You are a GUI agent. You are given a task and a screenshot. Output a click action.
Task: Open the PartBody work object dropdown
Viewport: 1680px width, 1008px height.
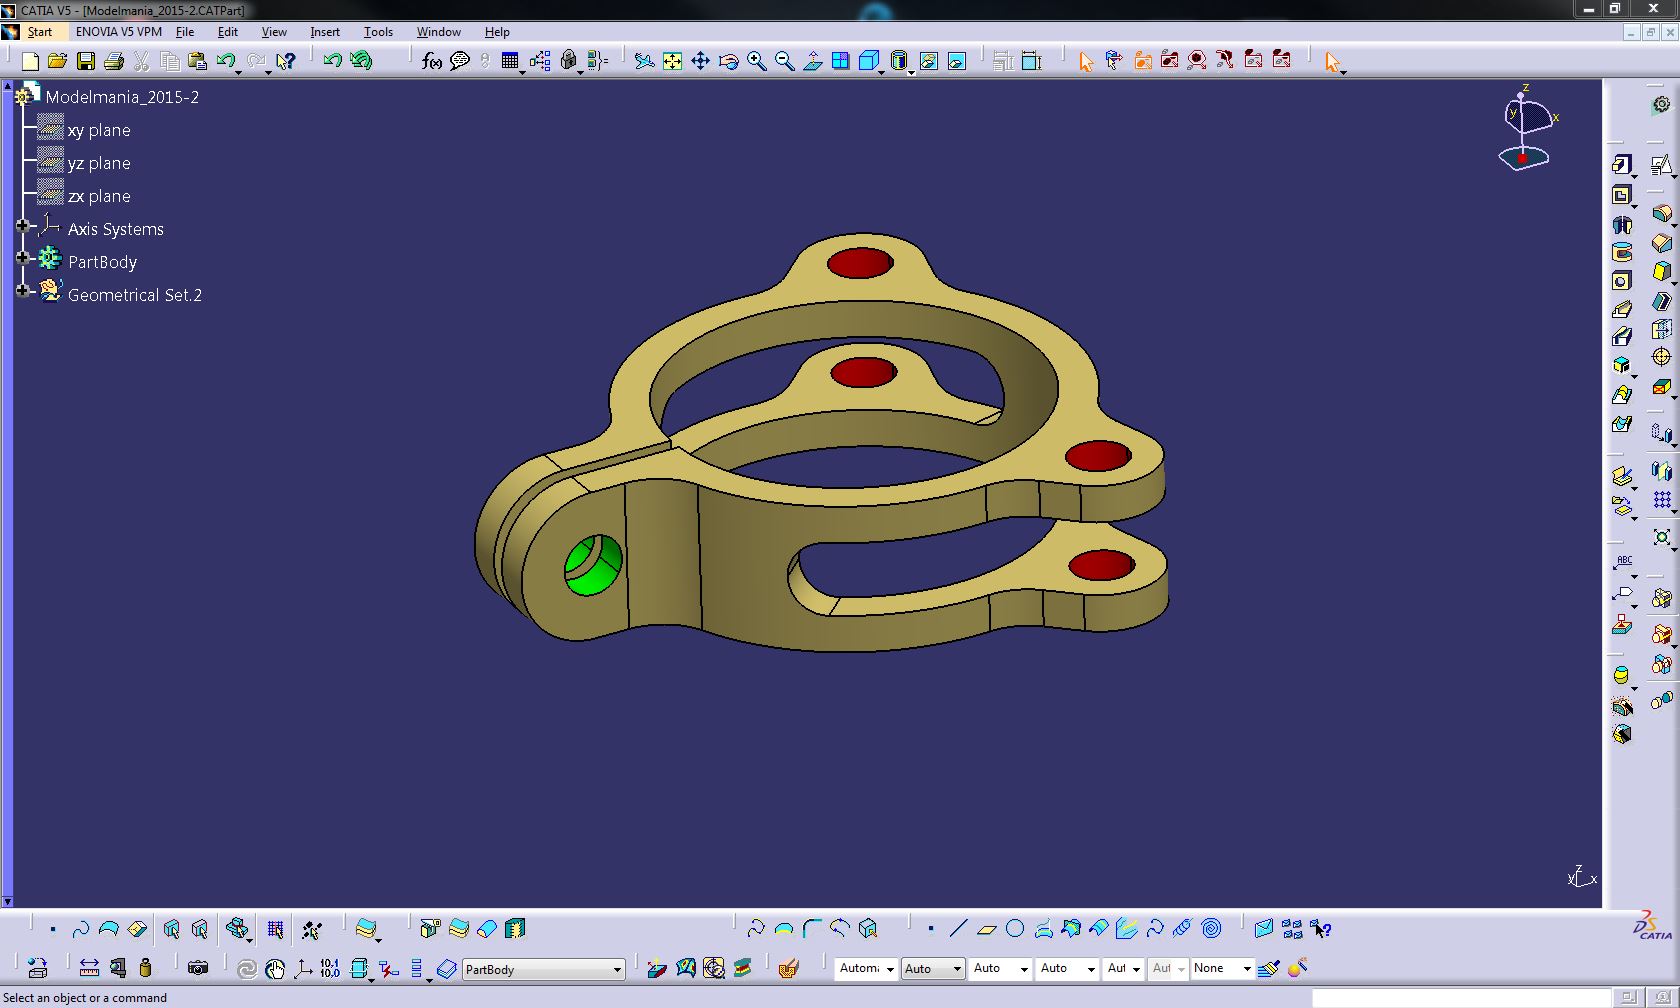click(x=617, y=970)
